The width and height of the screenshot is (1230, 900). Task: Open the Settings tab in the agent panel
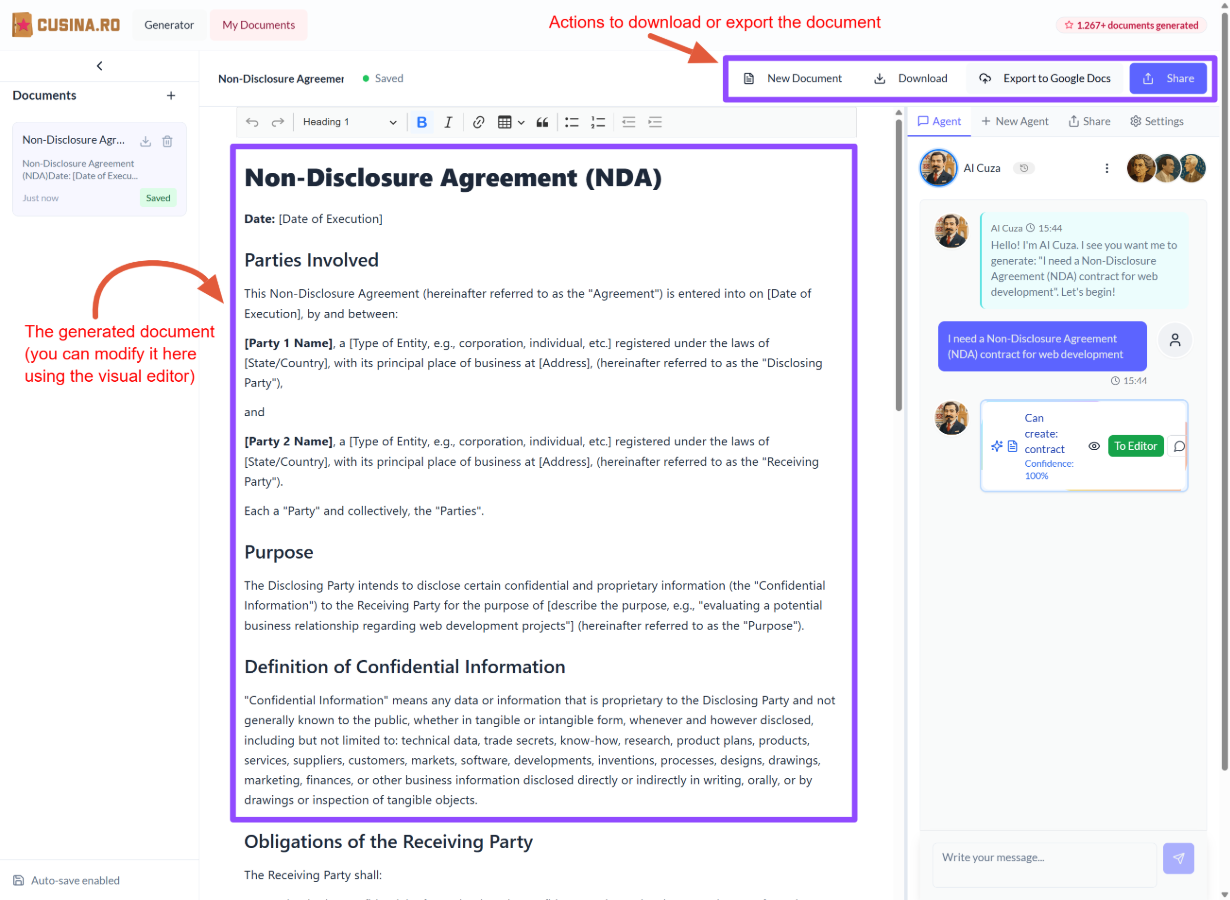click(x=1157, y=121)
